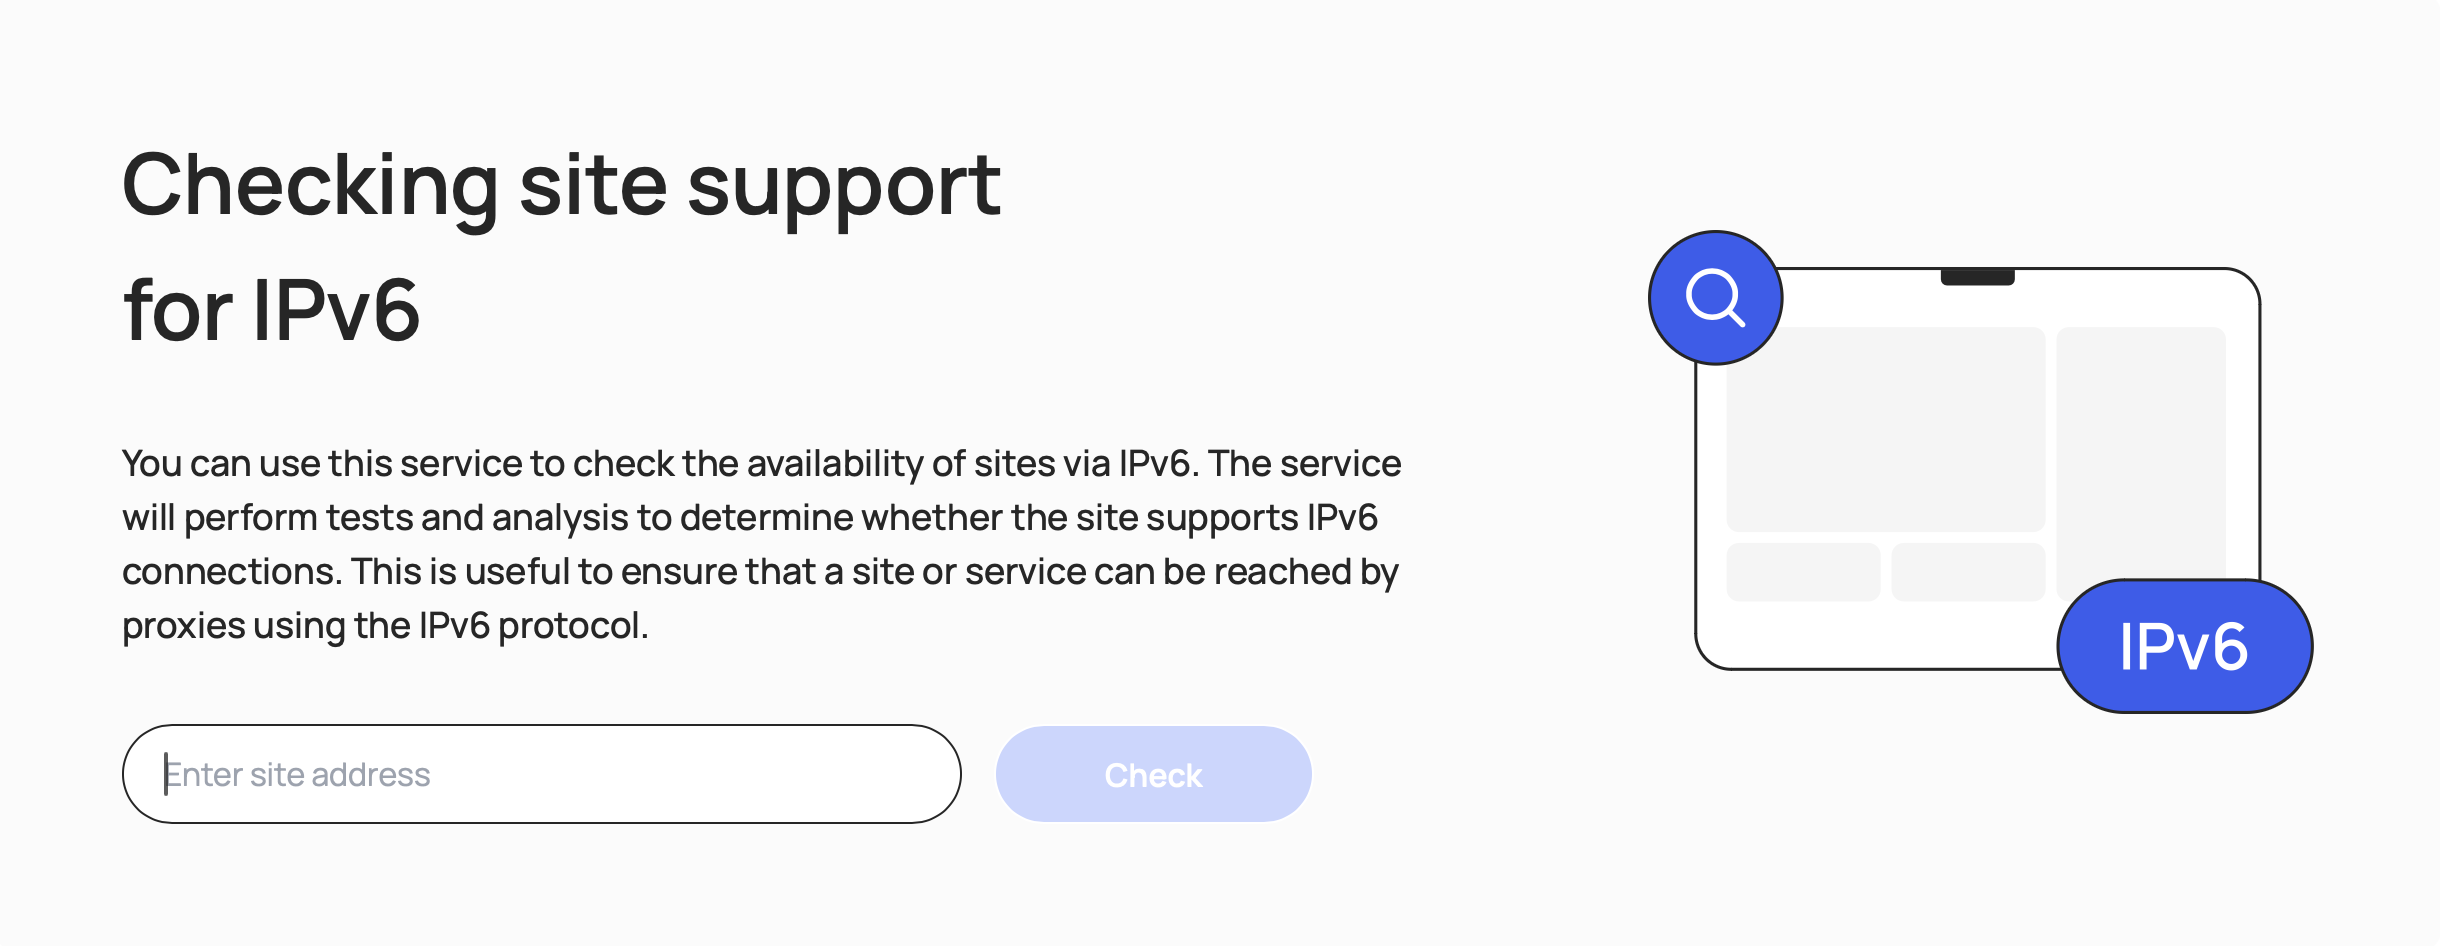This screenshot has width=2440, height=946.
Task: Click the white circle inside the magnifier icon
Action: (1711, 294)
